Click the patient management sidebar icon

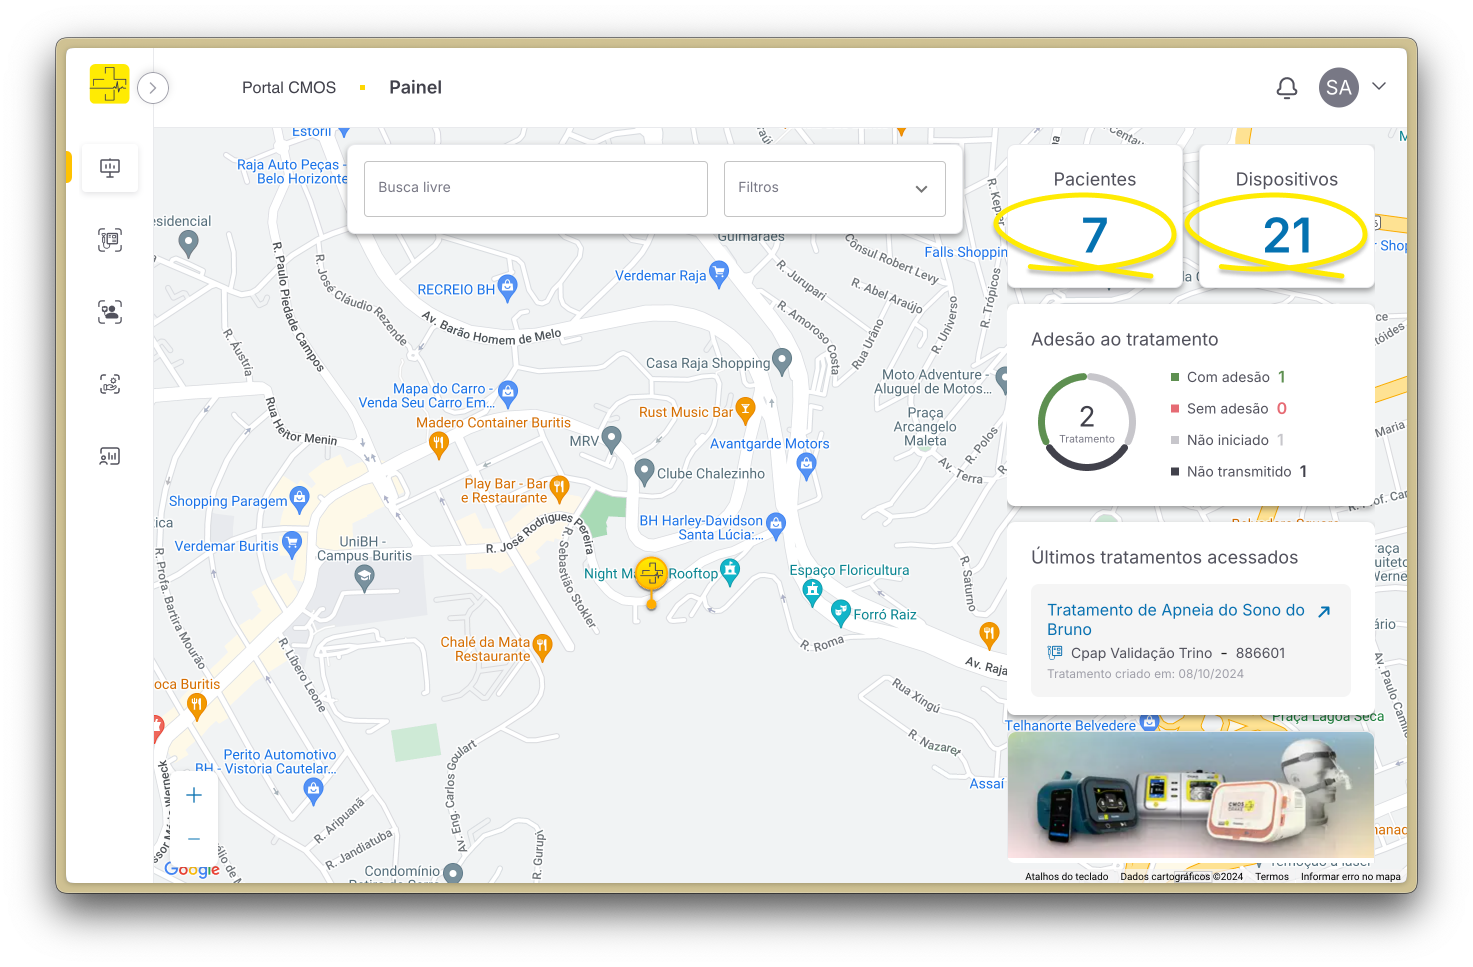pos(110,312)
